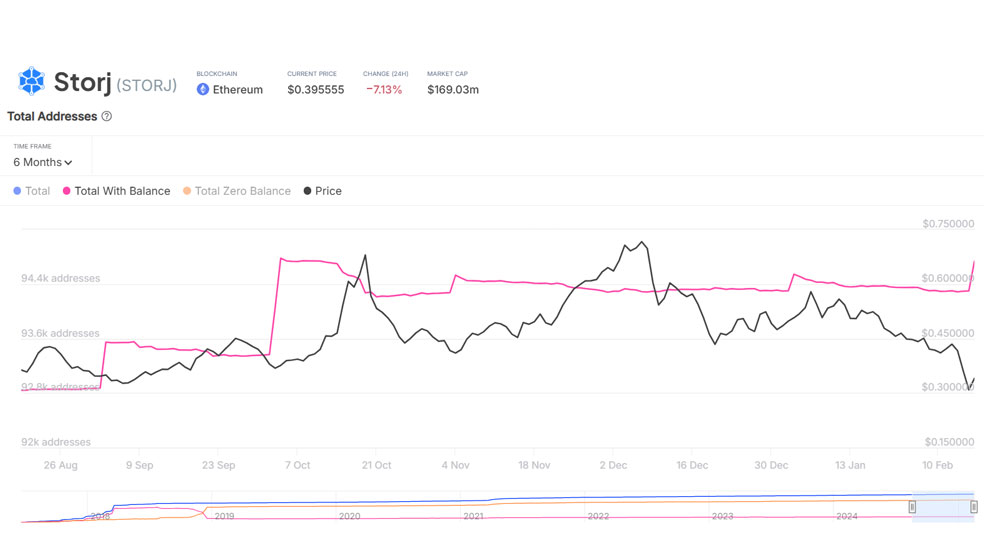Click 2022 in the navigator timeline
Image resolution: width=984 pixels, height=554 pixels.
(598, 516)
